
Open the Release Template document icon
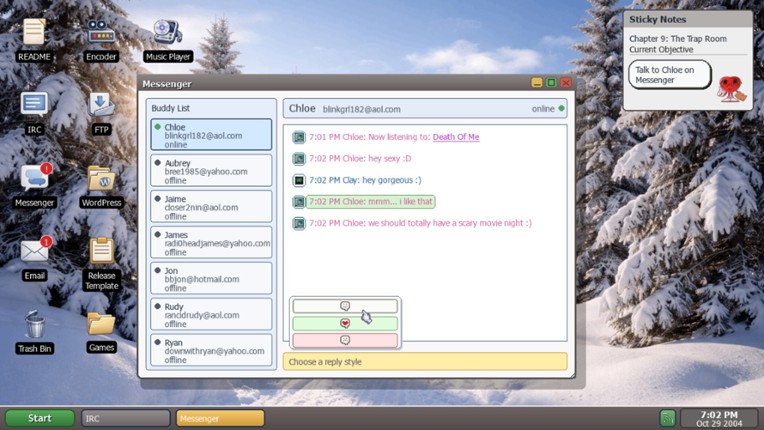click(101, 256)
